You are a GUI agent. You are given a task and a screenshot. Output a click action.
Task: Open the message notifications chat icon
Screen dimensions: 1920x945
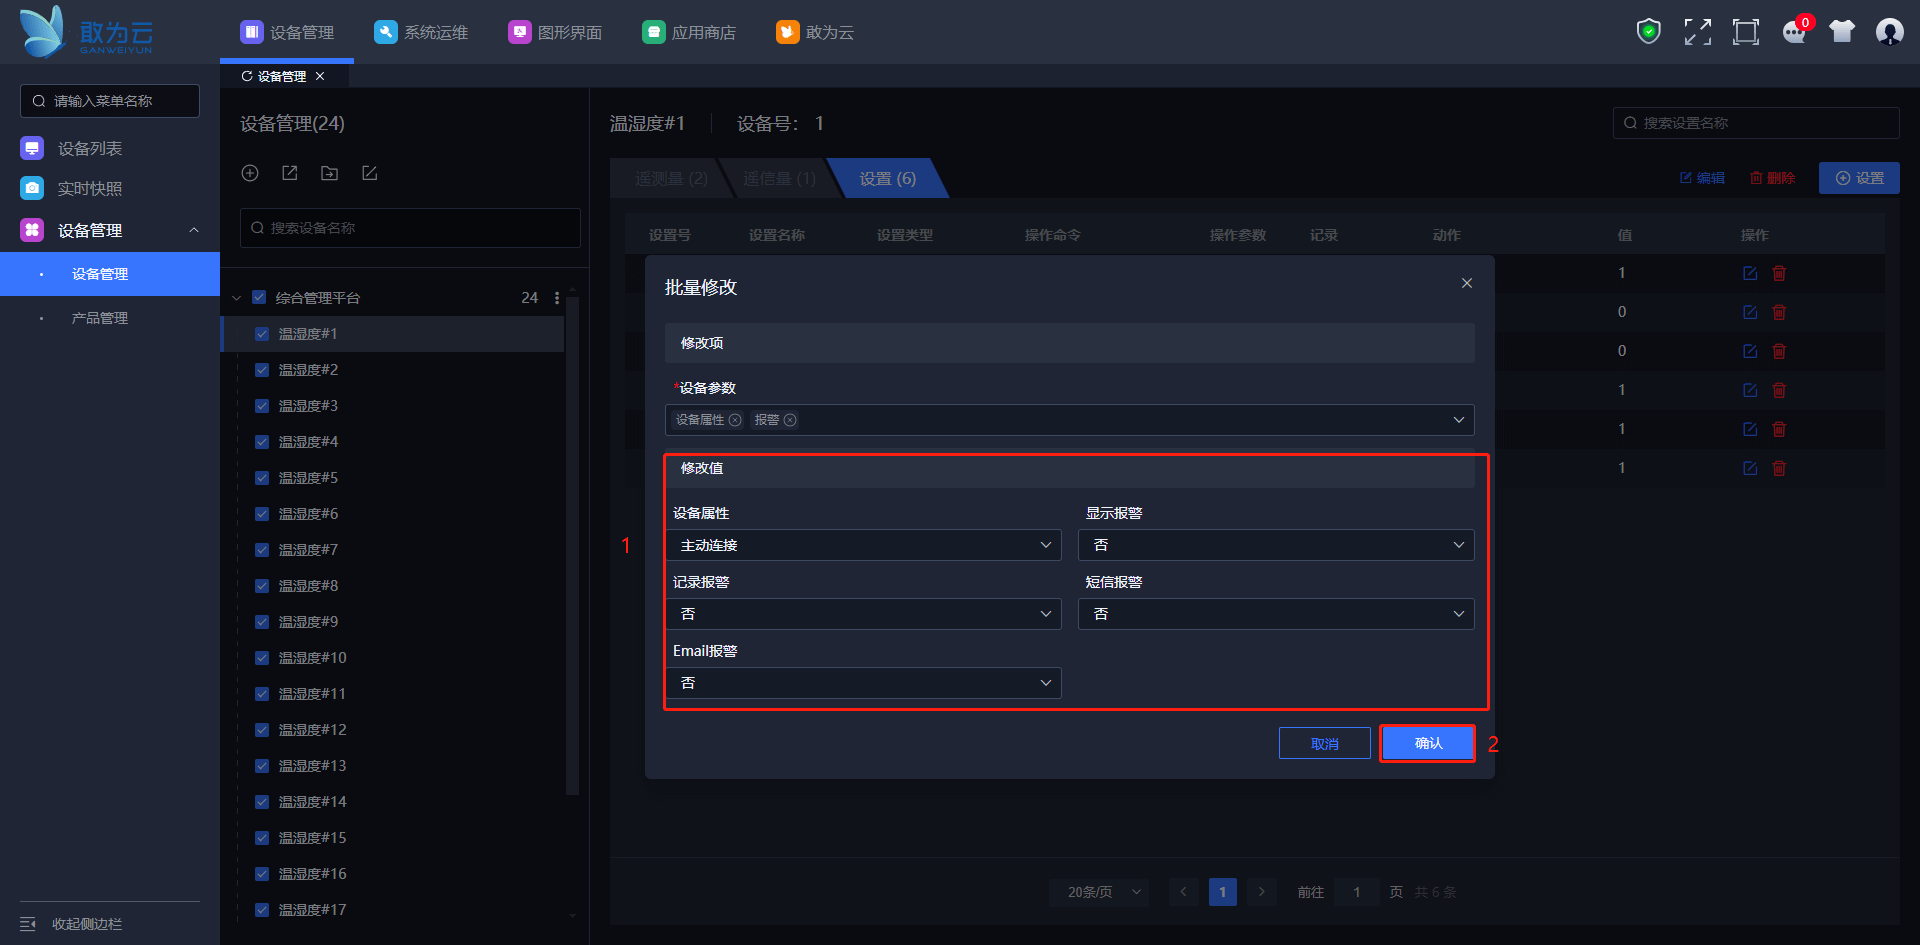pos(1794,33)
